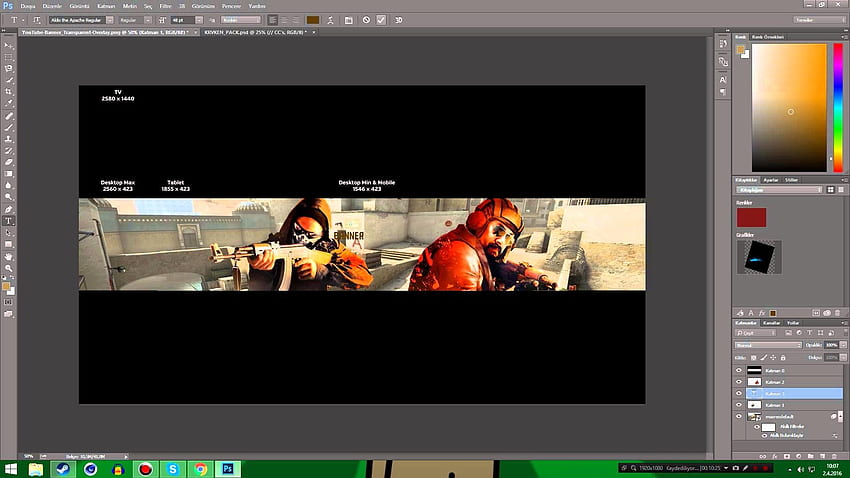The width and height of the screenshot is (850, 478).
Task: Click the red Renkler library color swatch
Action: point(751,217)
